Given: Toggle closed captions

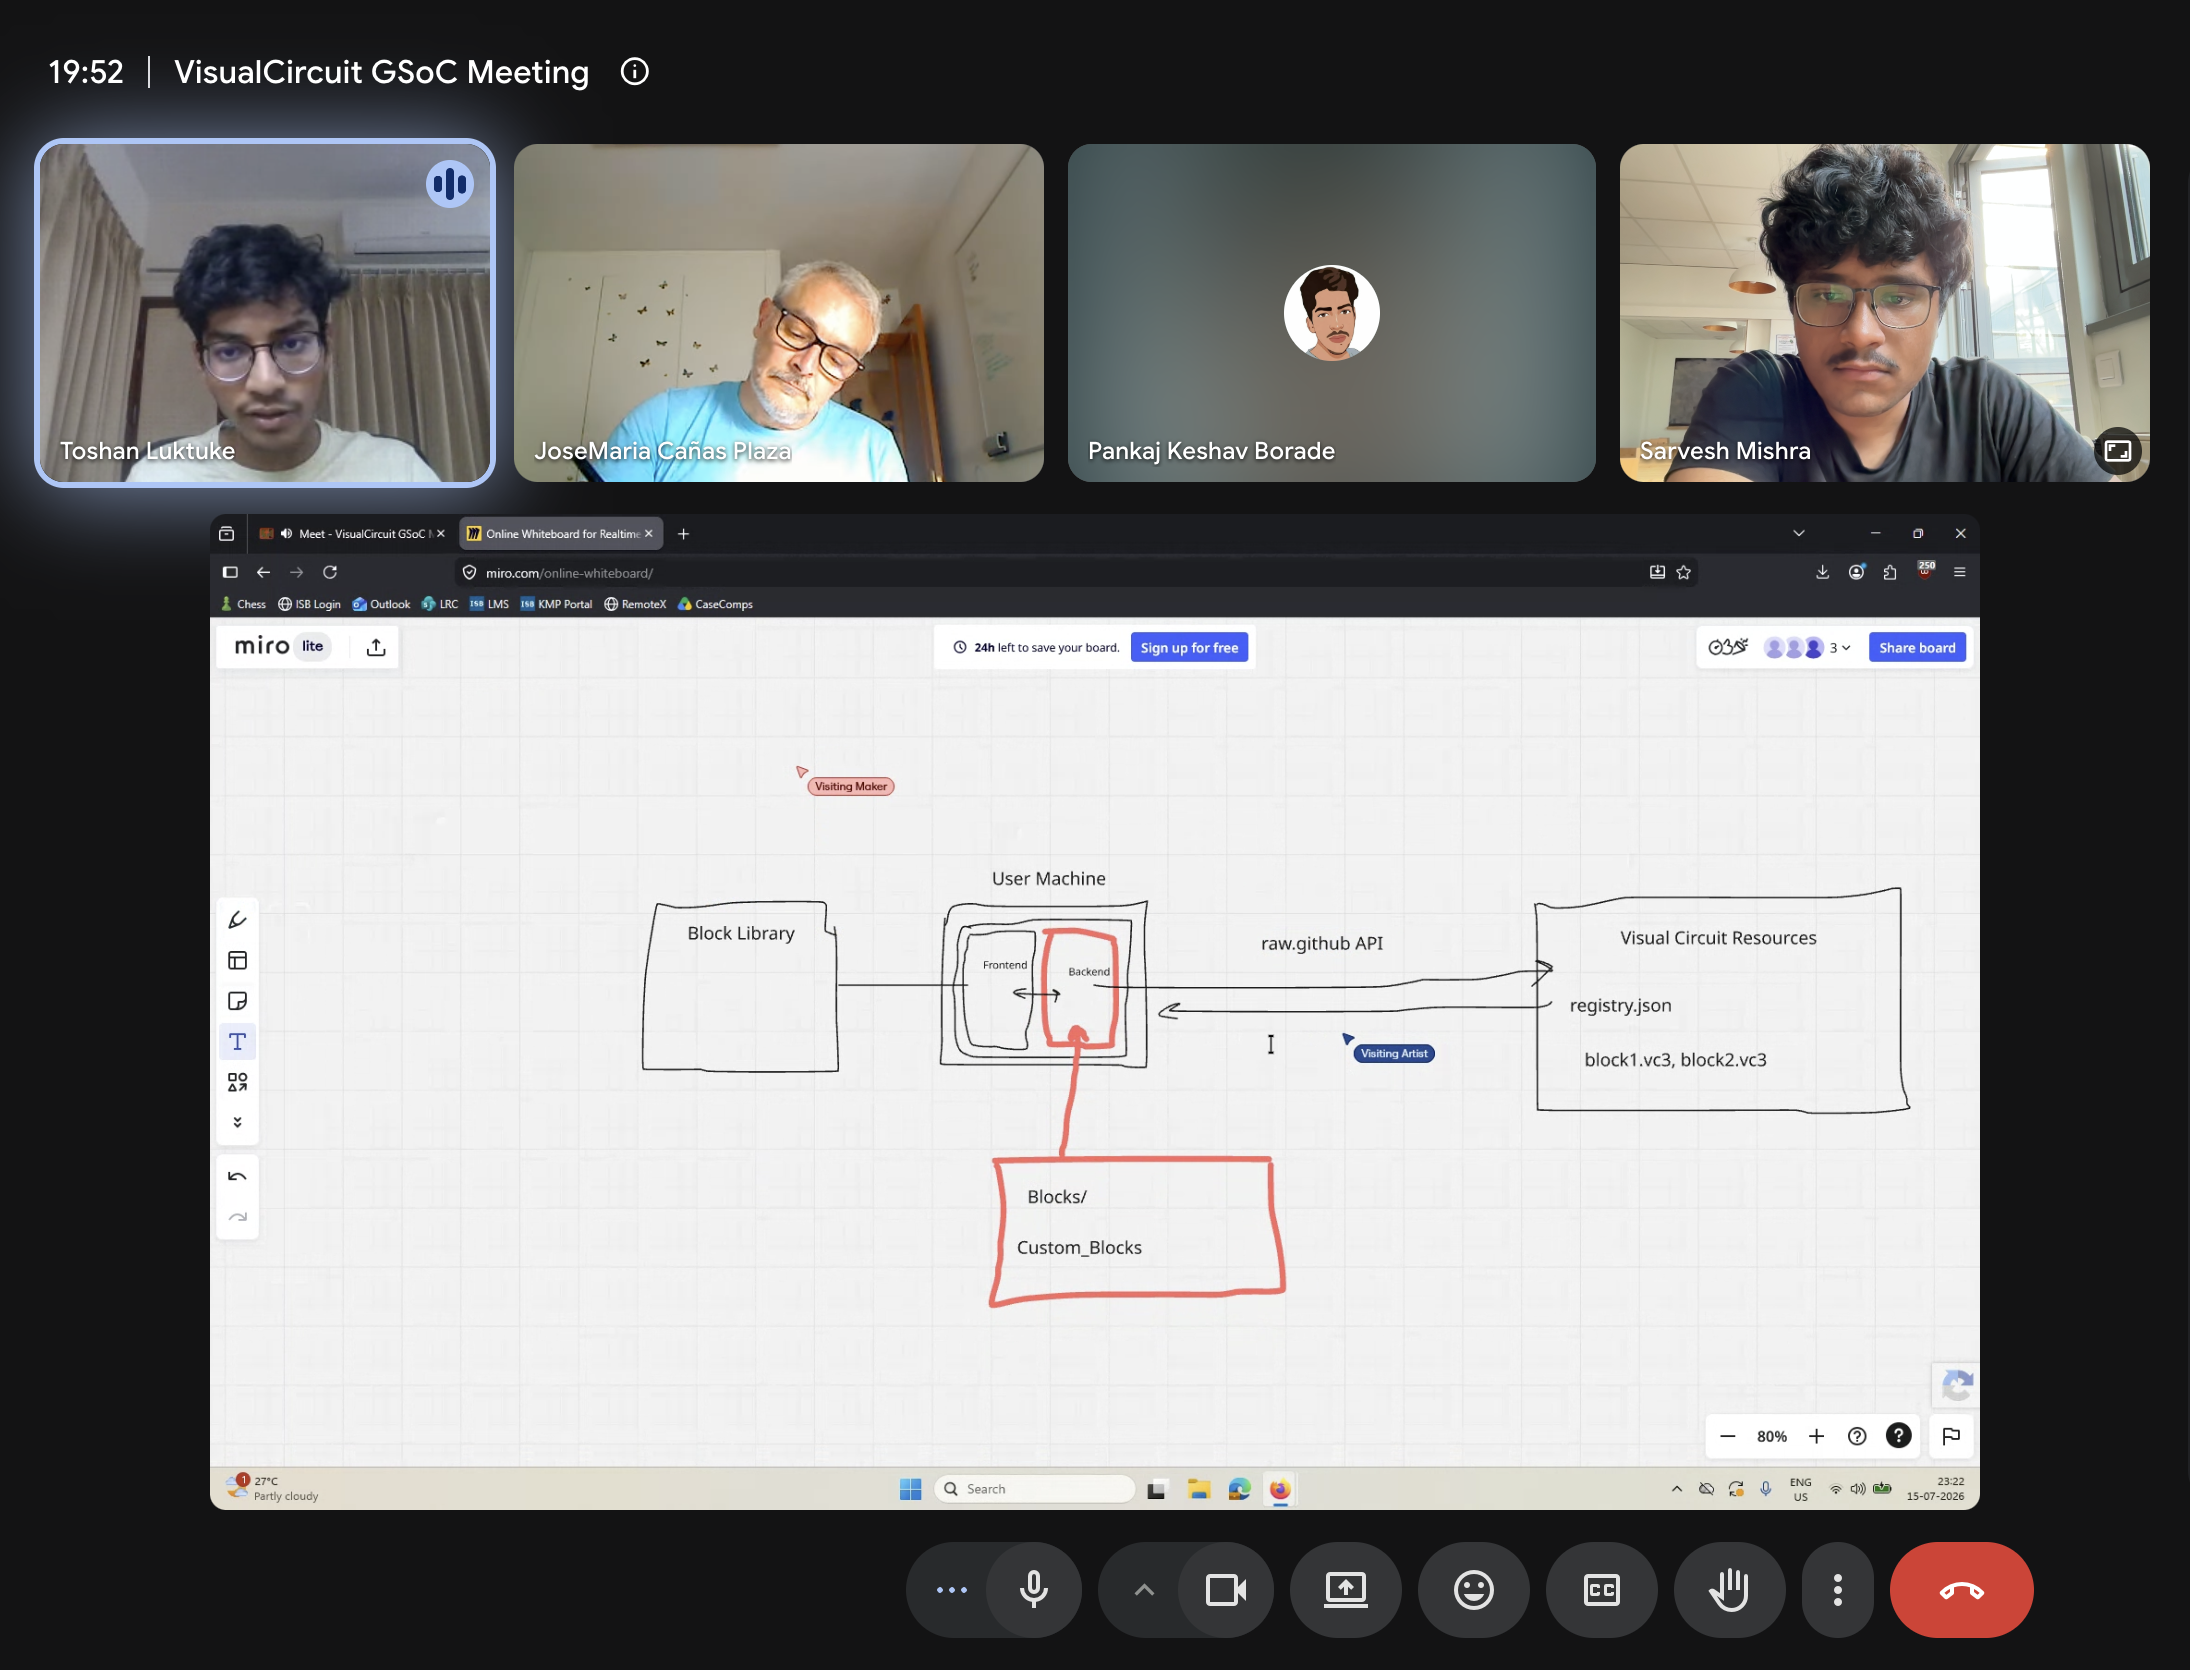Looking at the screenshot, I should pyautogui.click(x=1602, y=1590).
